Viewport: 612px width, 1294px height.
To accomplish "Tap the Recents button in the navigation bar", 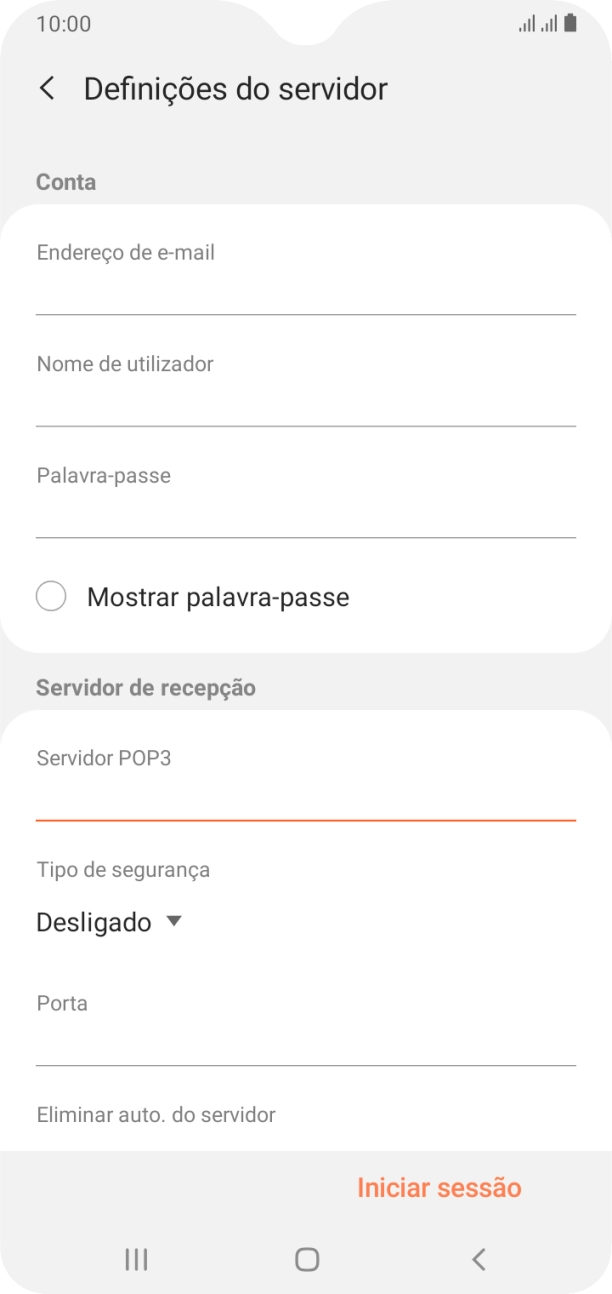I will pyautogui.click(x=135, y=1260).
